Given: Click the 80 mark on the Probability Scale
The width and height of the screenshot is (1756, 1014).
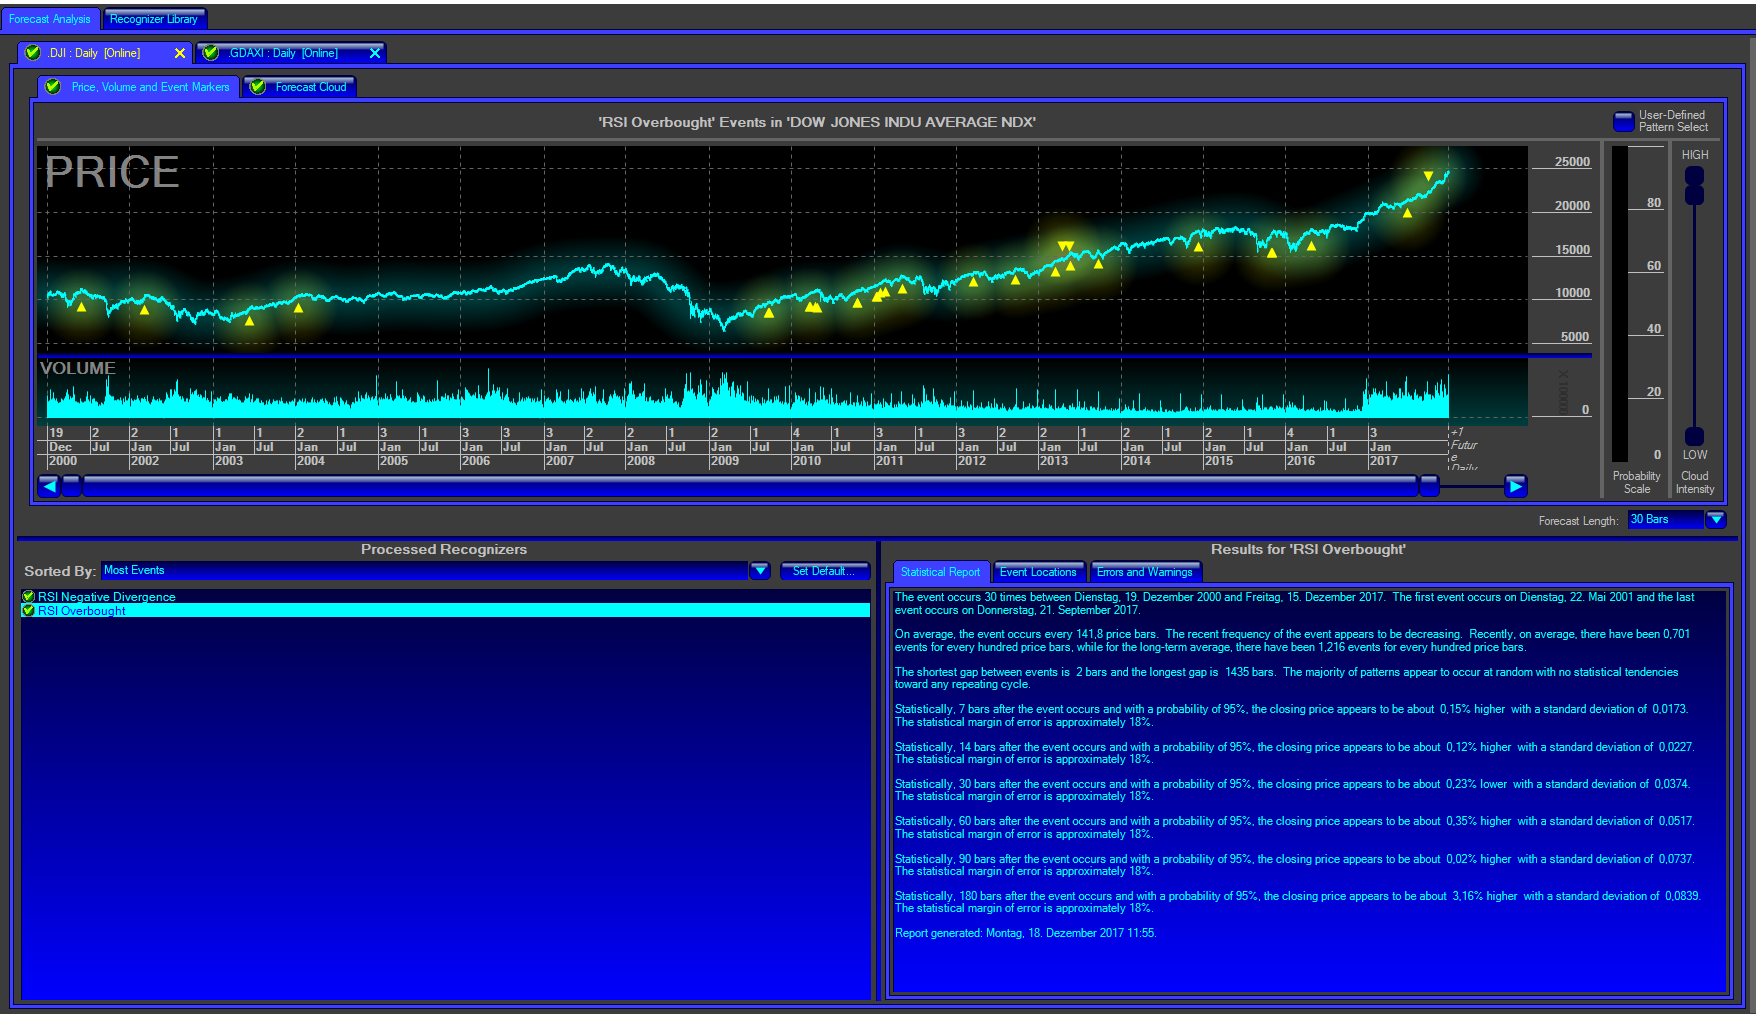Looking at the screenshot, I should click(x=1654, y=203).
